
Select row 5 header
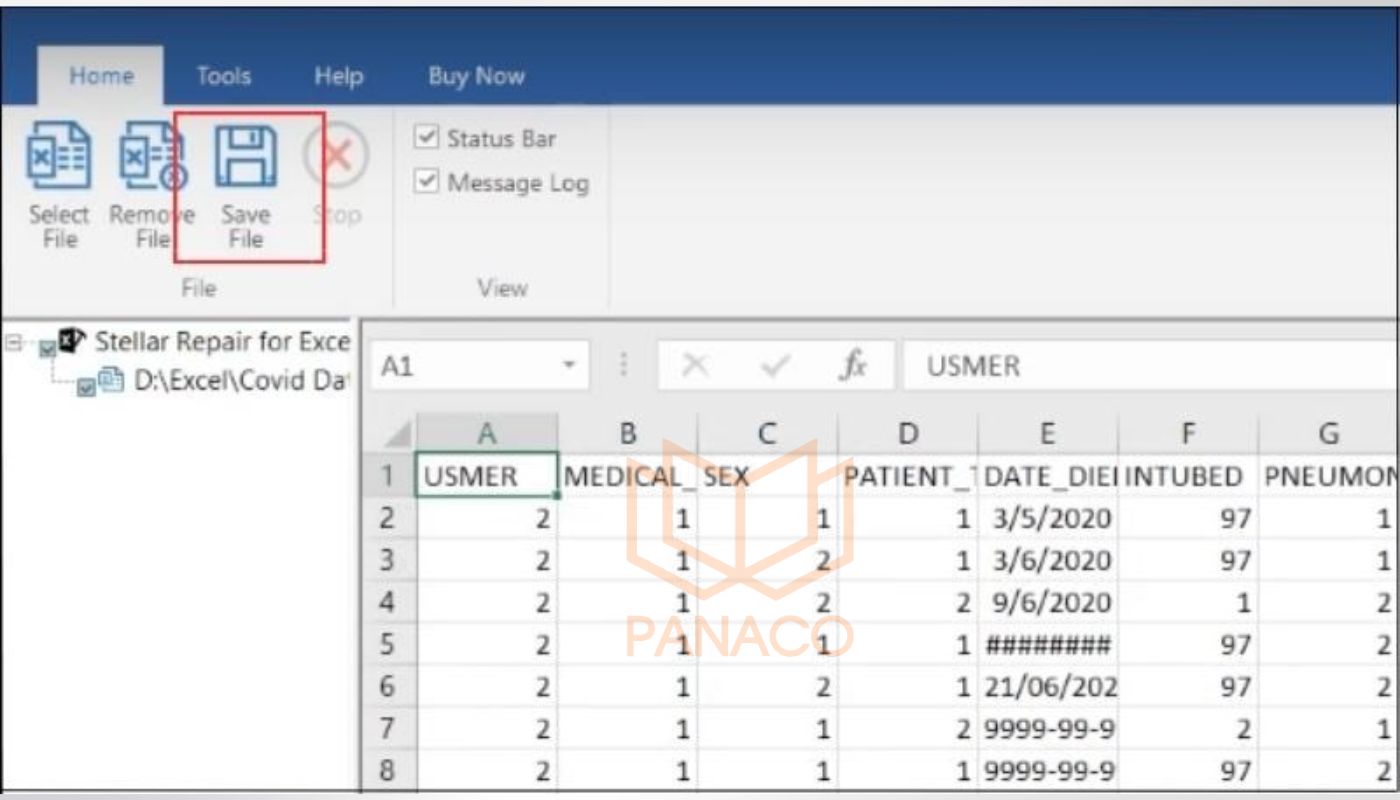pyautogui.click(x=387, y=644)
